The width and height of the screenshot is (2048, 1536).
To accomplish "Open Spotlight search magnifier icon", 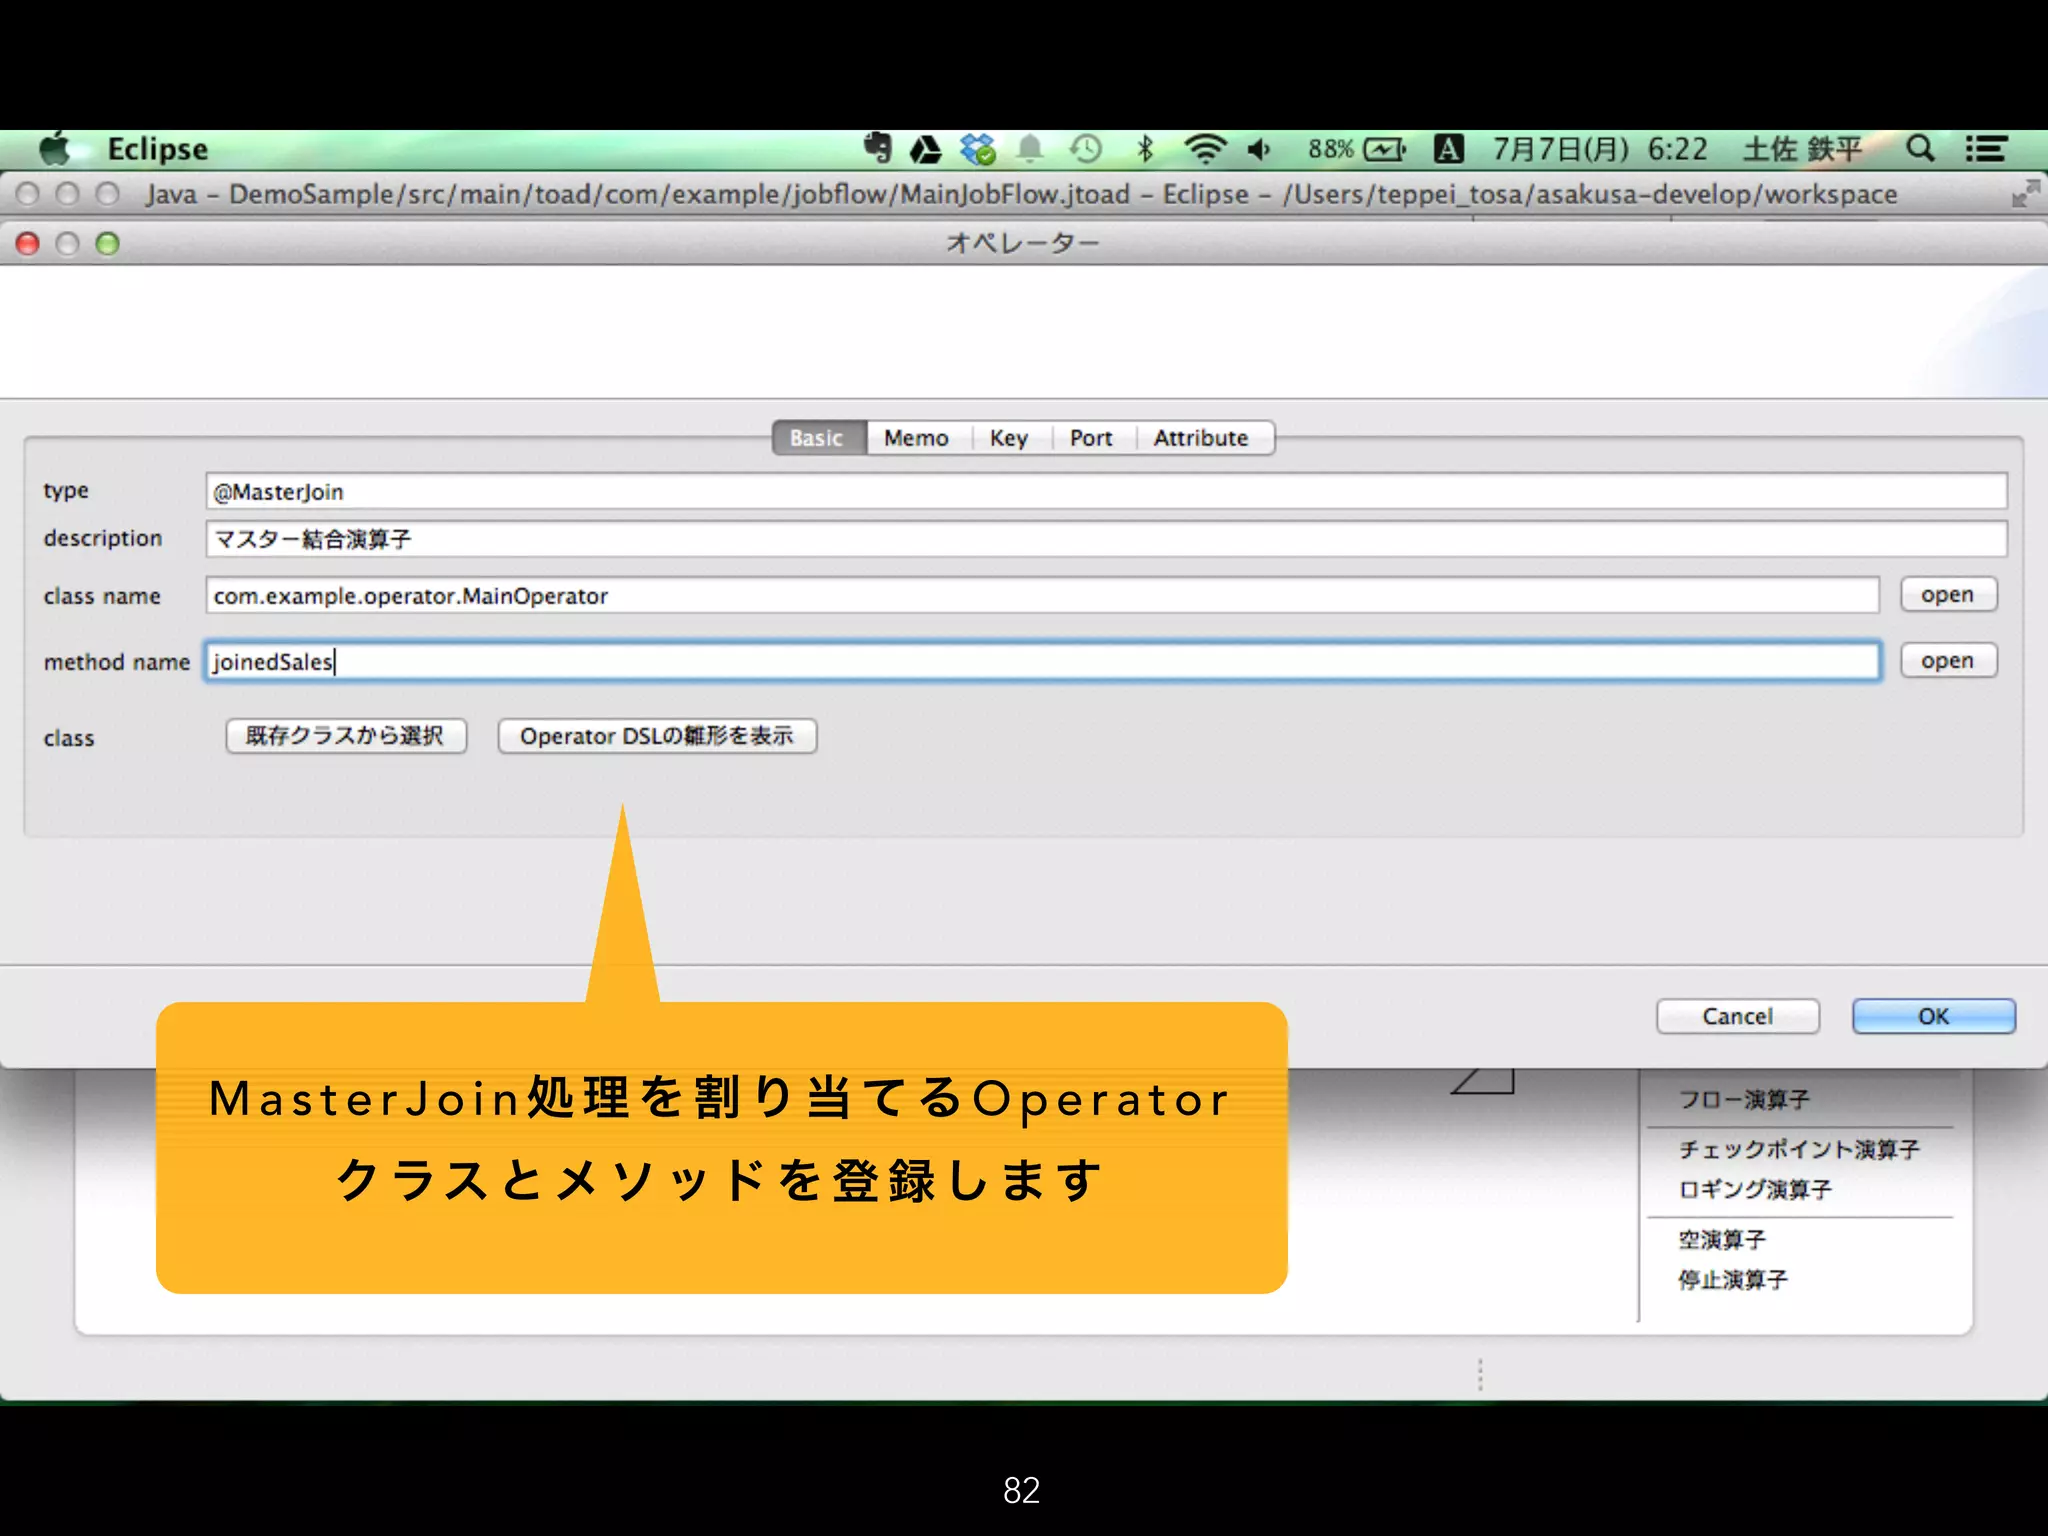I will pos(1919,149).
